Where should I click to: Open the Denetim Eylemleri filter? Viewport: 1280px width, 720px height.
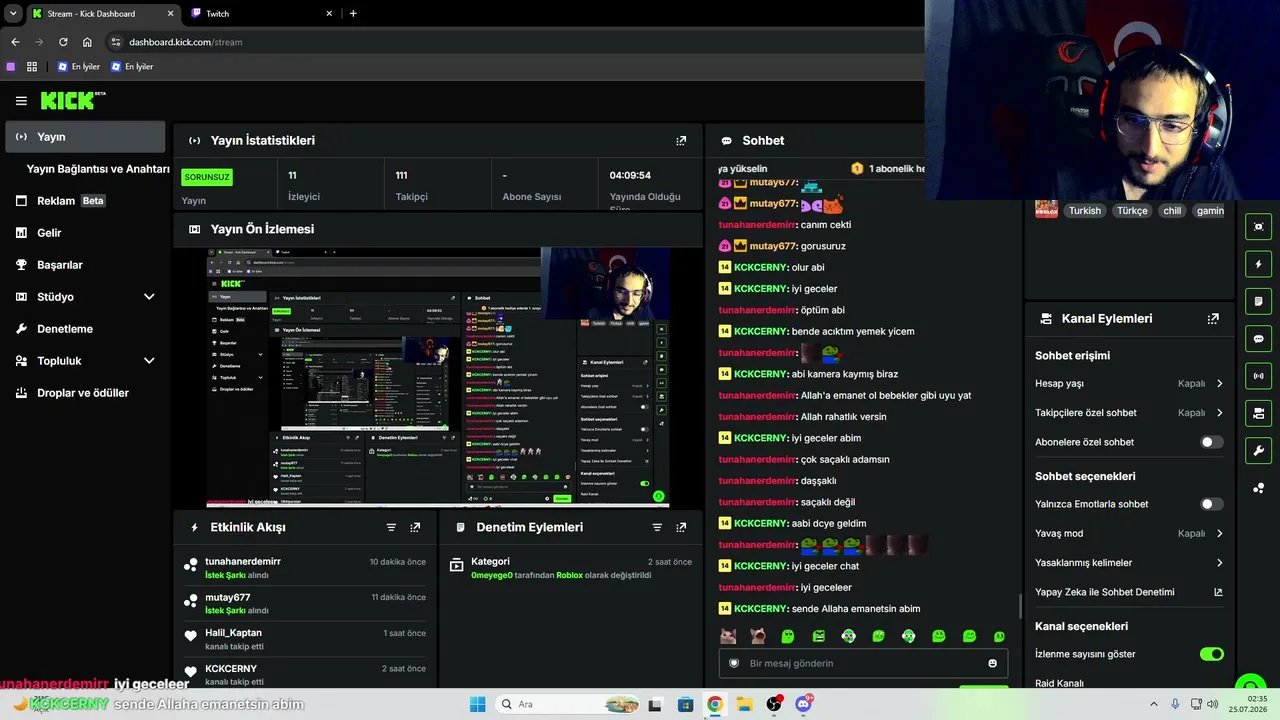coord(657,527)
